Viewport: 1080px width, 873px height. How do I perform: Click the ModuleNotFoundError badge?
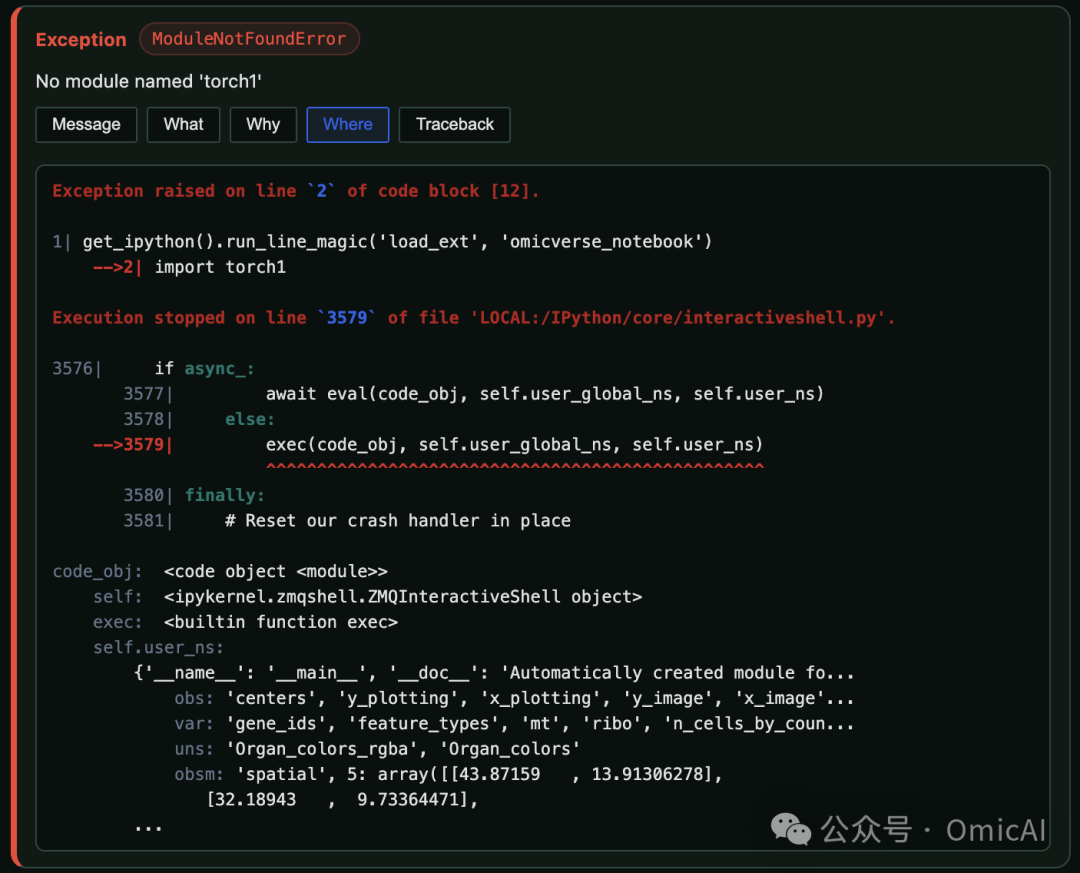[x=249, y=39]
